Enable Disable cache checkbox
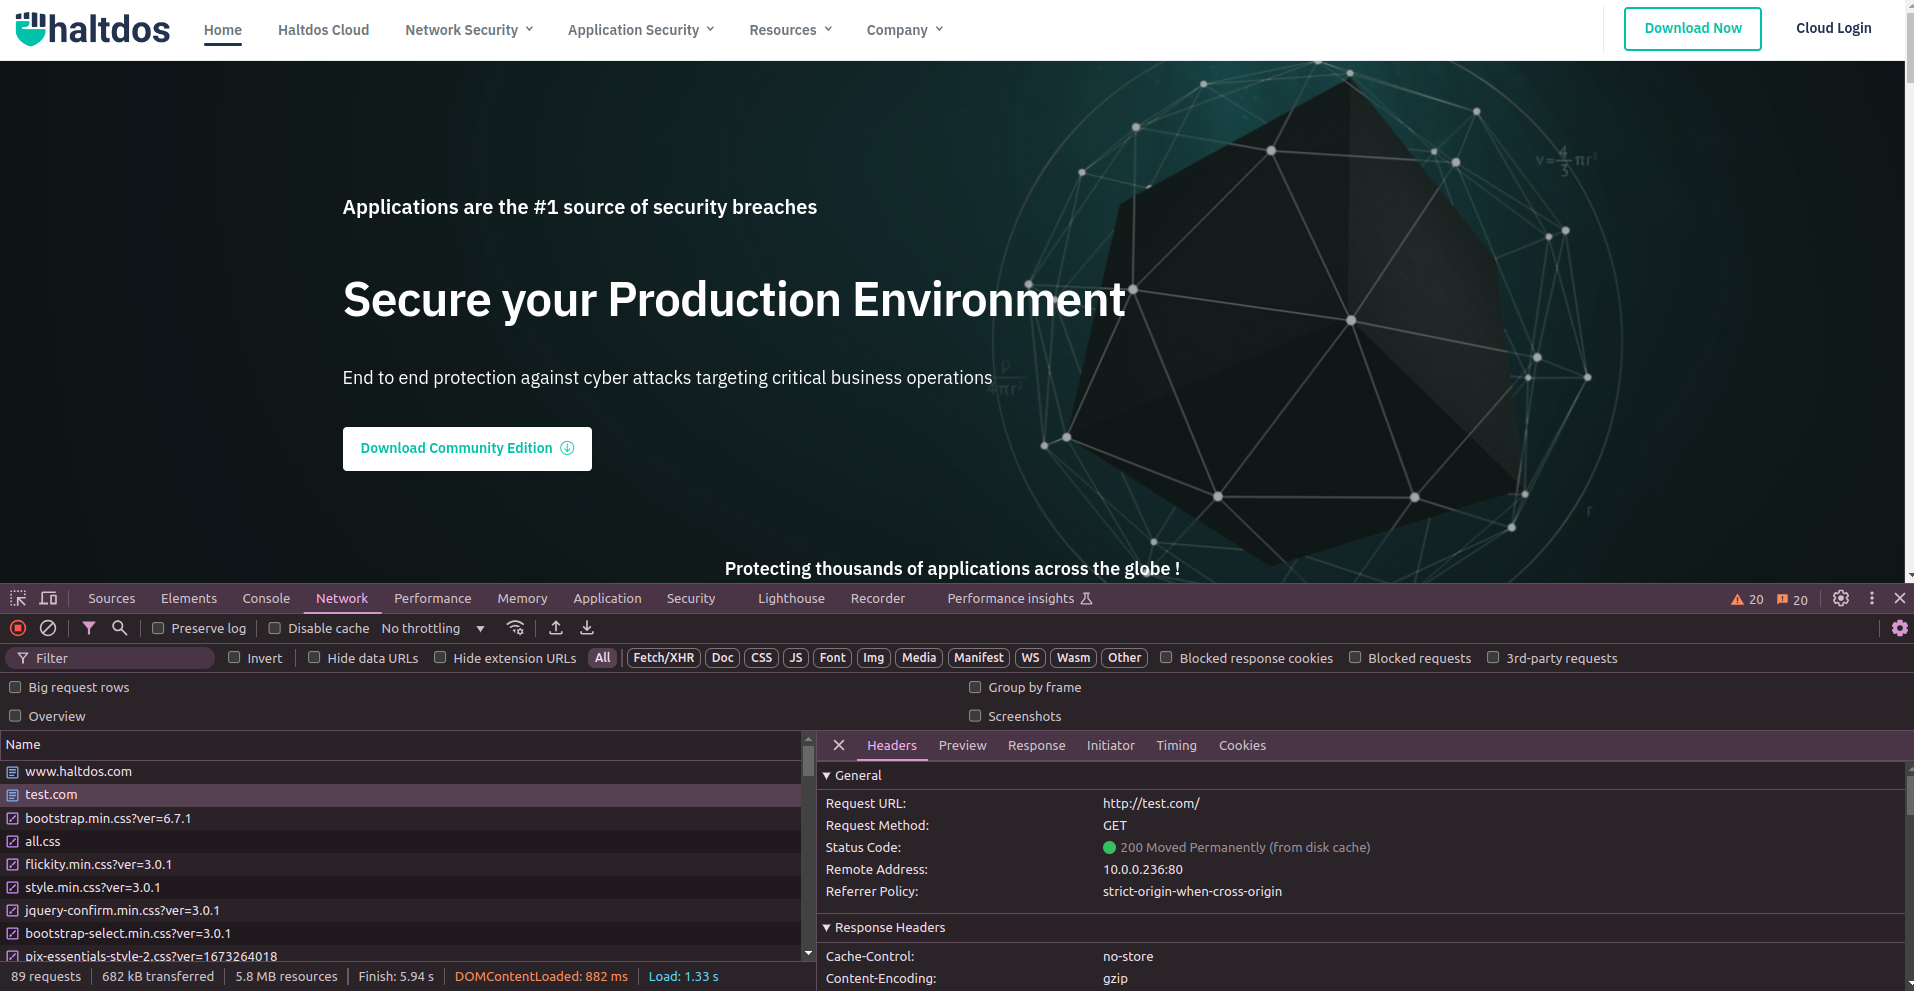 (274, 628)
